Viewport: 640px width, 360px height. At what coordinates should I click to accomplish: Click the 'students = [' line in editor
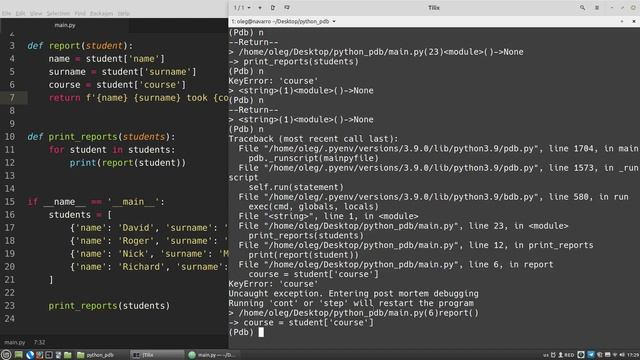point(80,215)
